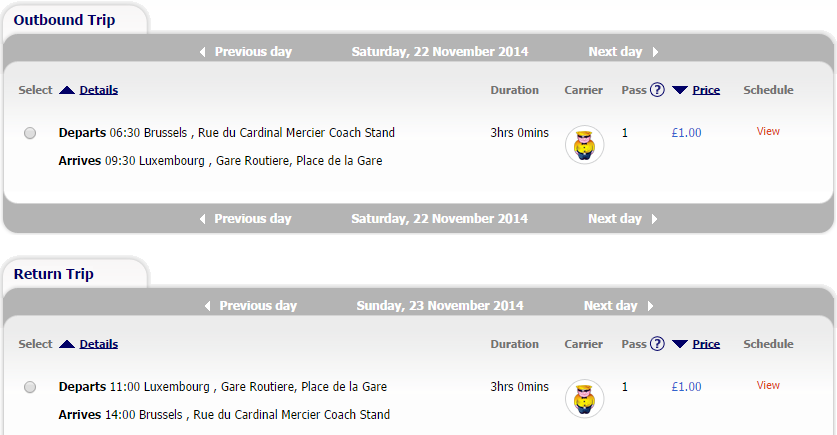This screenshot has height=435, width=837.
Task: Click the down-arrow sort icon beside return Price
Action: click(x=680, y=344)
